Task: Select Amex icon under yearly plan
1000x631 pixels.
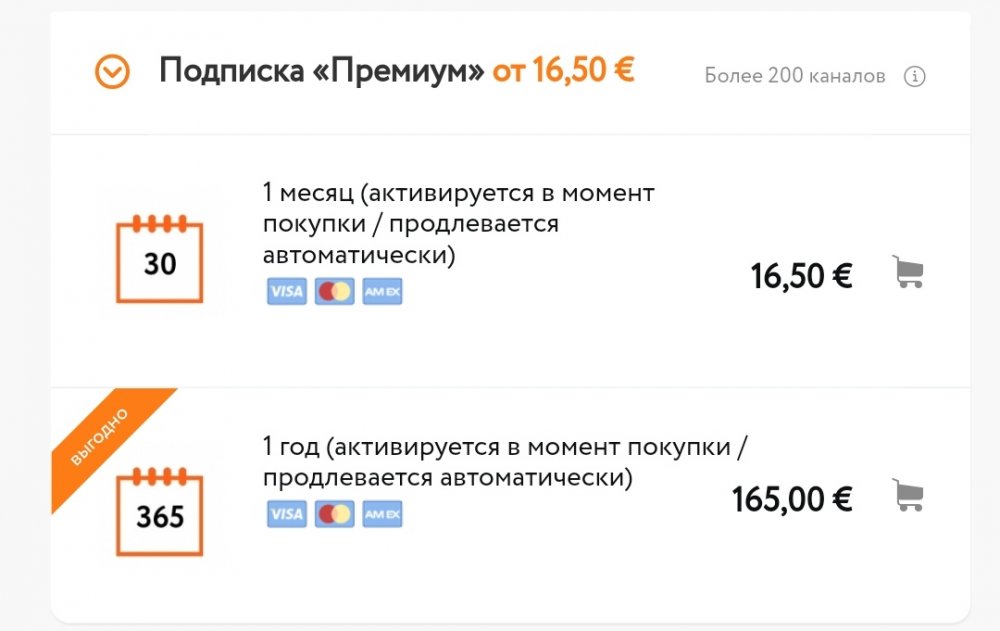Action: tap(382, 514)
